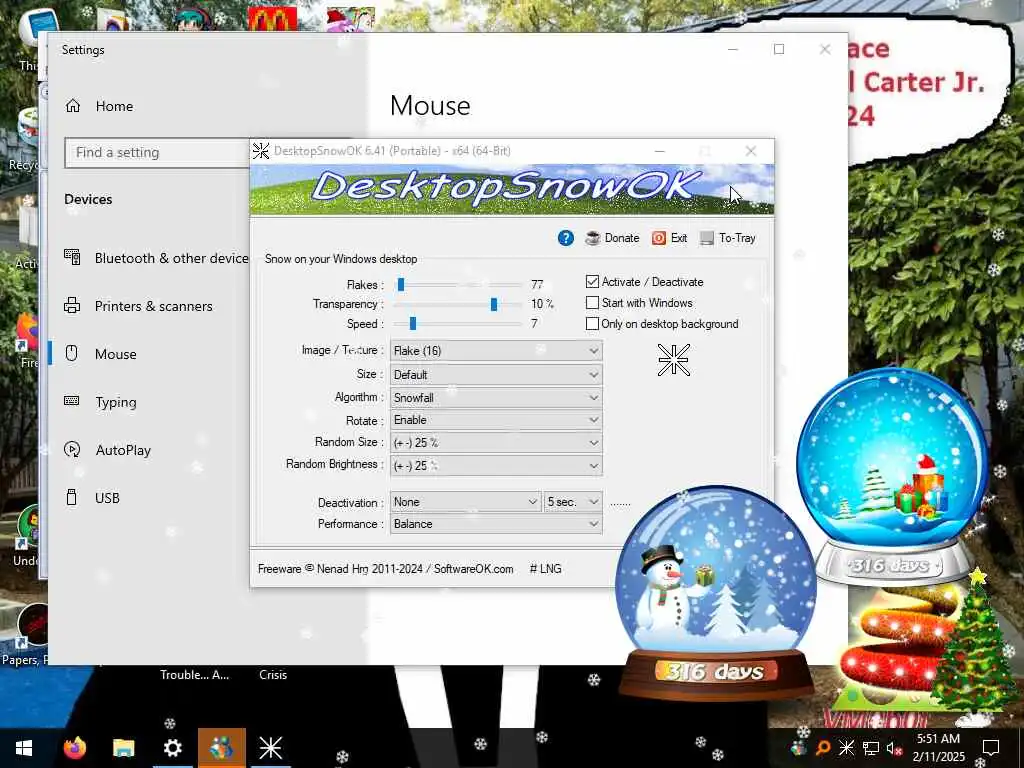Select the Mouse settings page
Image resolution: width=1024 pixels, height=768 pixels.
click(116, 354)
